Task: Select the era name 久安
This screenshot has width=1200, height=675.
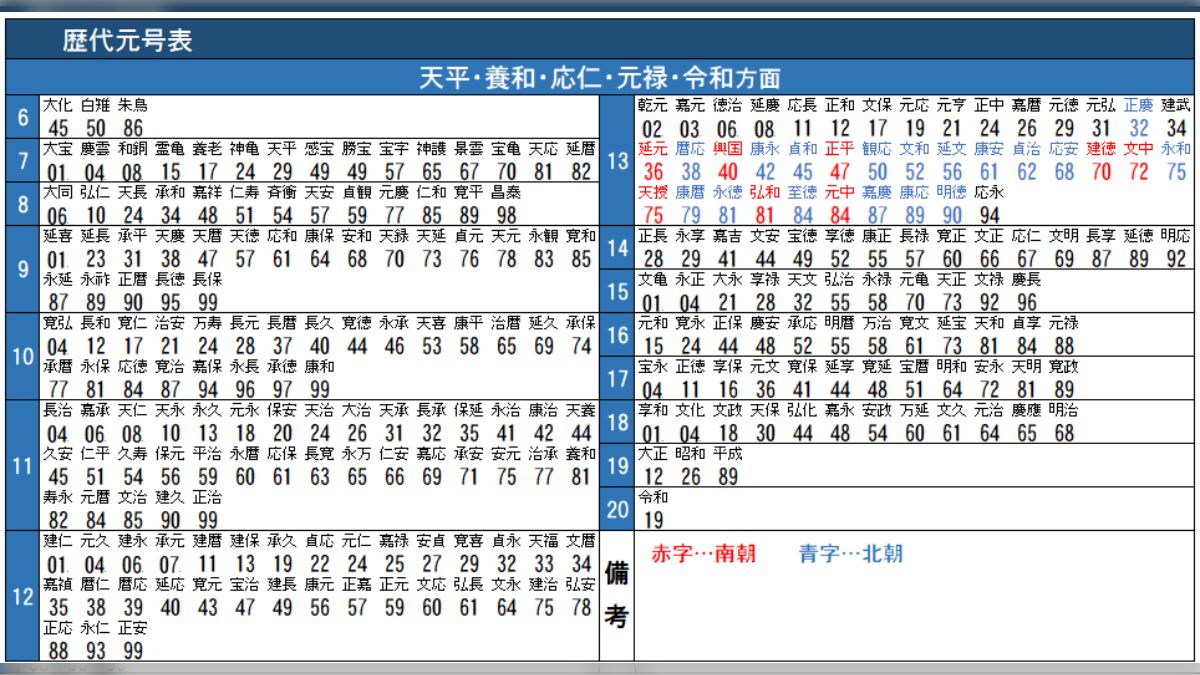Action: click(x=58, y=453)
